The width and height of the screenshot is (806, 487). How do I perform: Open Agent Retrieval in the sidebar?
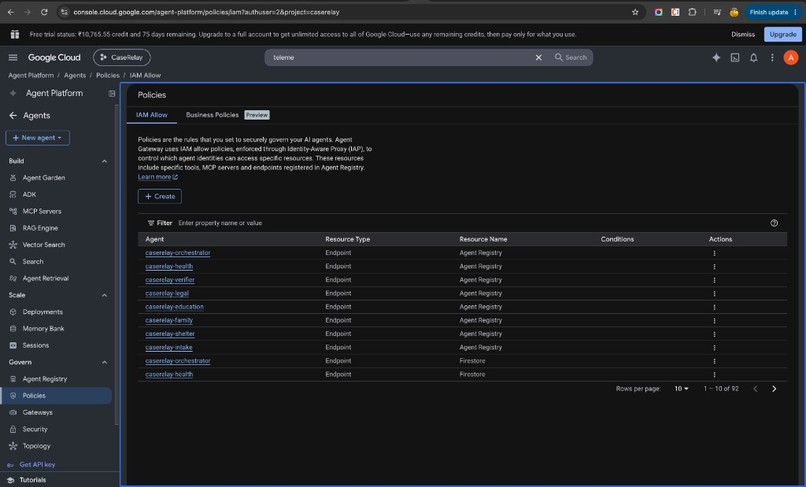pos(45,278)
